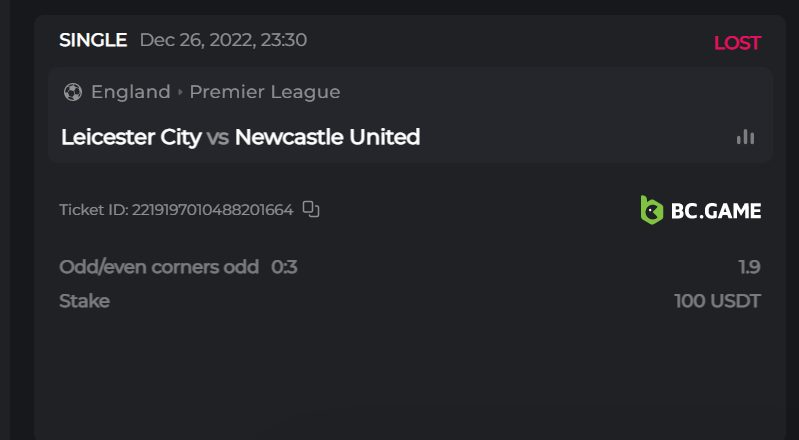Click the Stake label
799x440 pixels.
84,301
